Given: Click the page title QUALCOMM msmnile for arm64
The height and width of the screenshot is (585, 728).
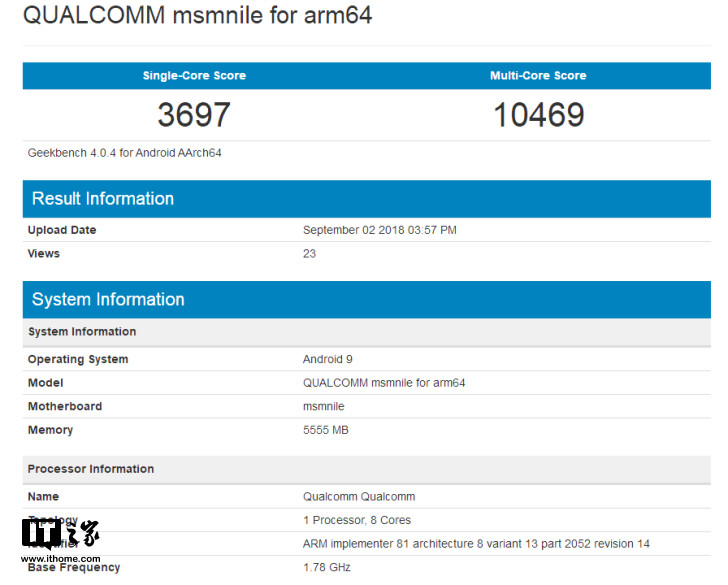Looking at the screenshot, I should tap(197, 15).
